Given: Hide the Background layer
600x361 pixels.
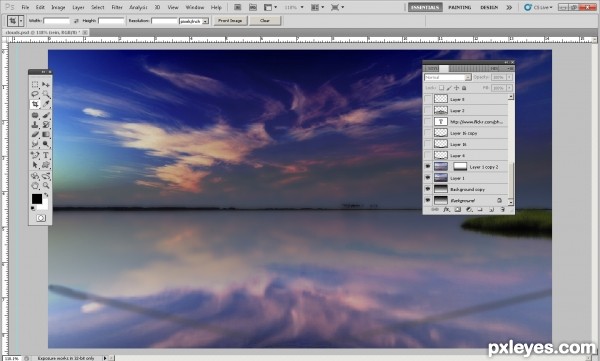Looking at the screenshot, I should pyautogui.click(x=428, y=200).
